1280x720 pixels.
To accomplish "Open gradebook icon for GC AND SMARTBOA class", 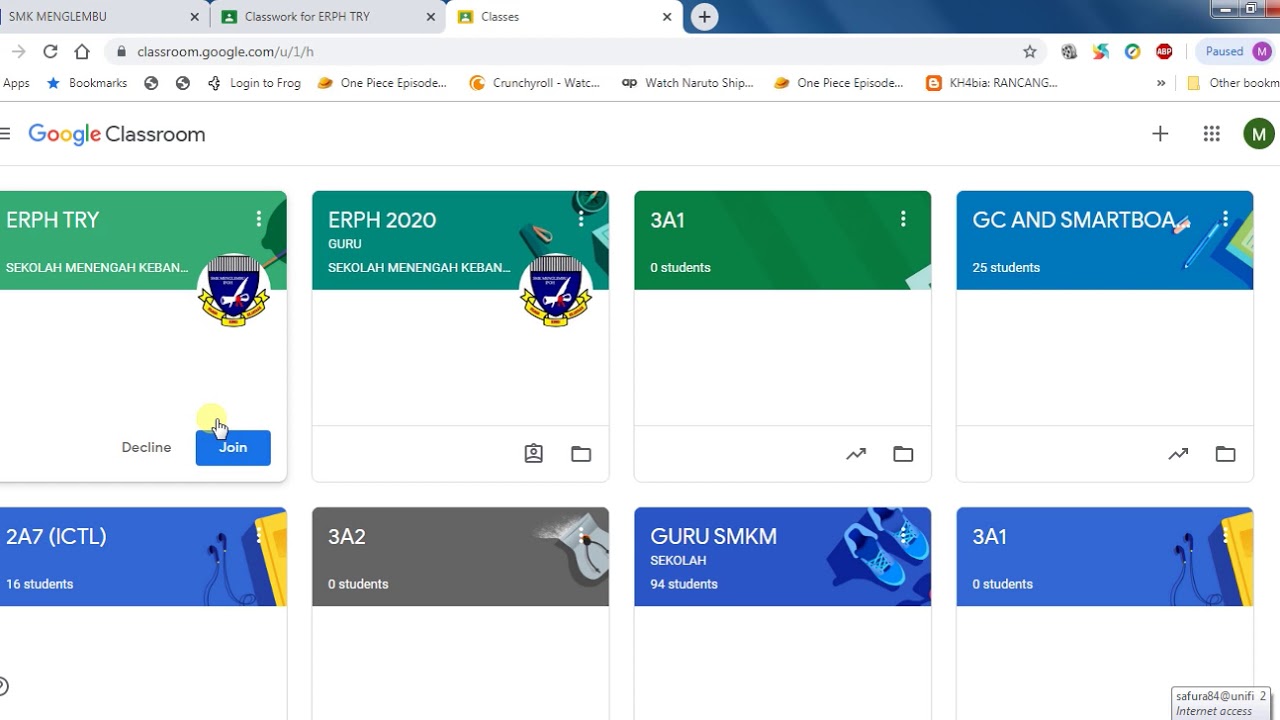I will [x=1178, y=454].
